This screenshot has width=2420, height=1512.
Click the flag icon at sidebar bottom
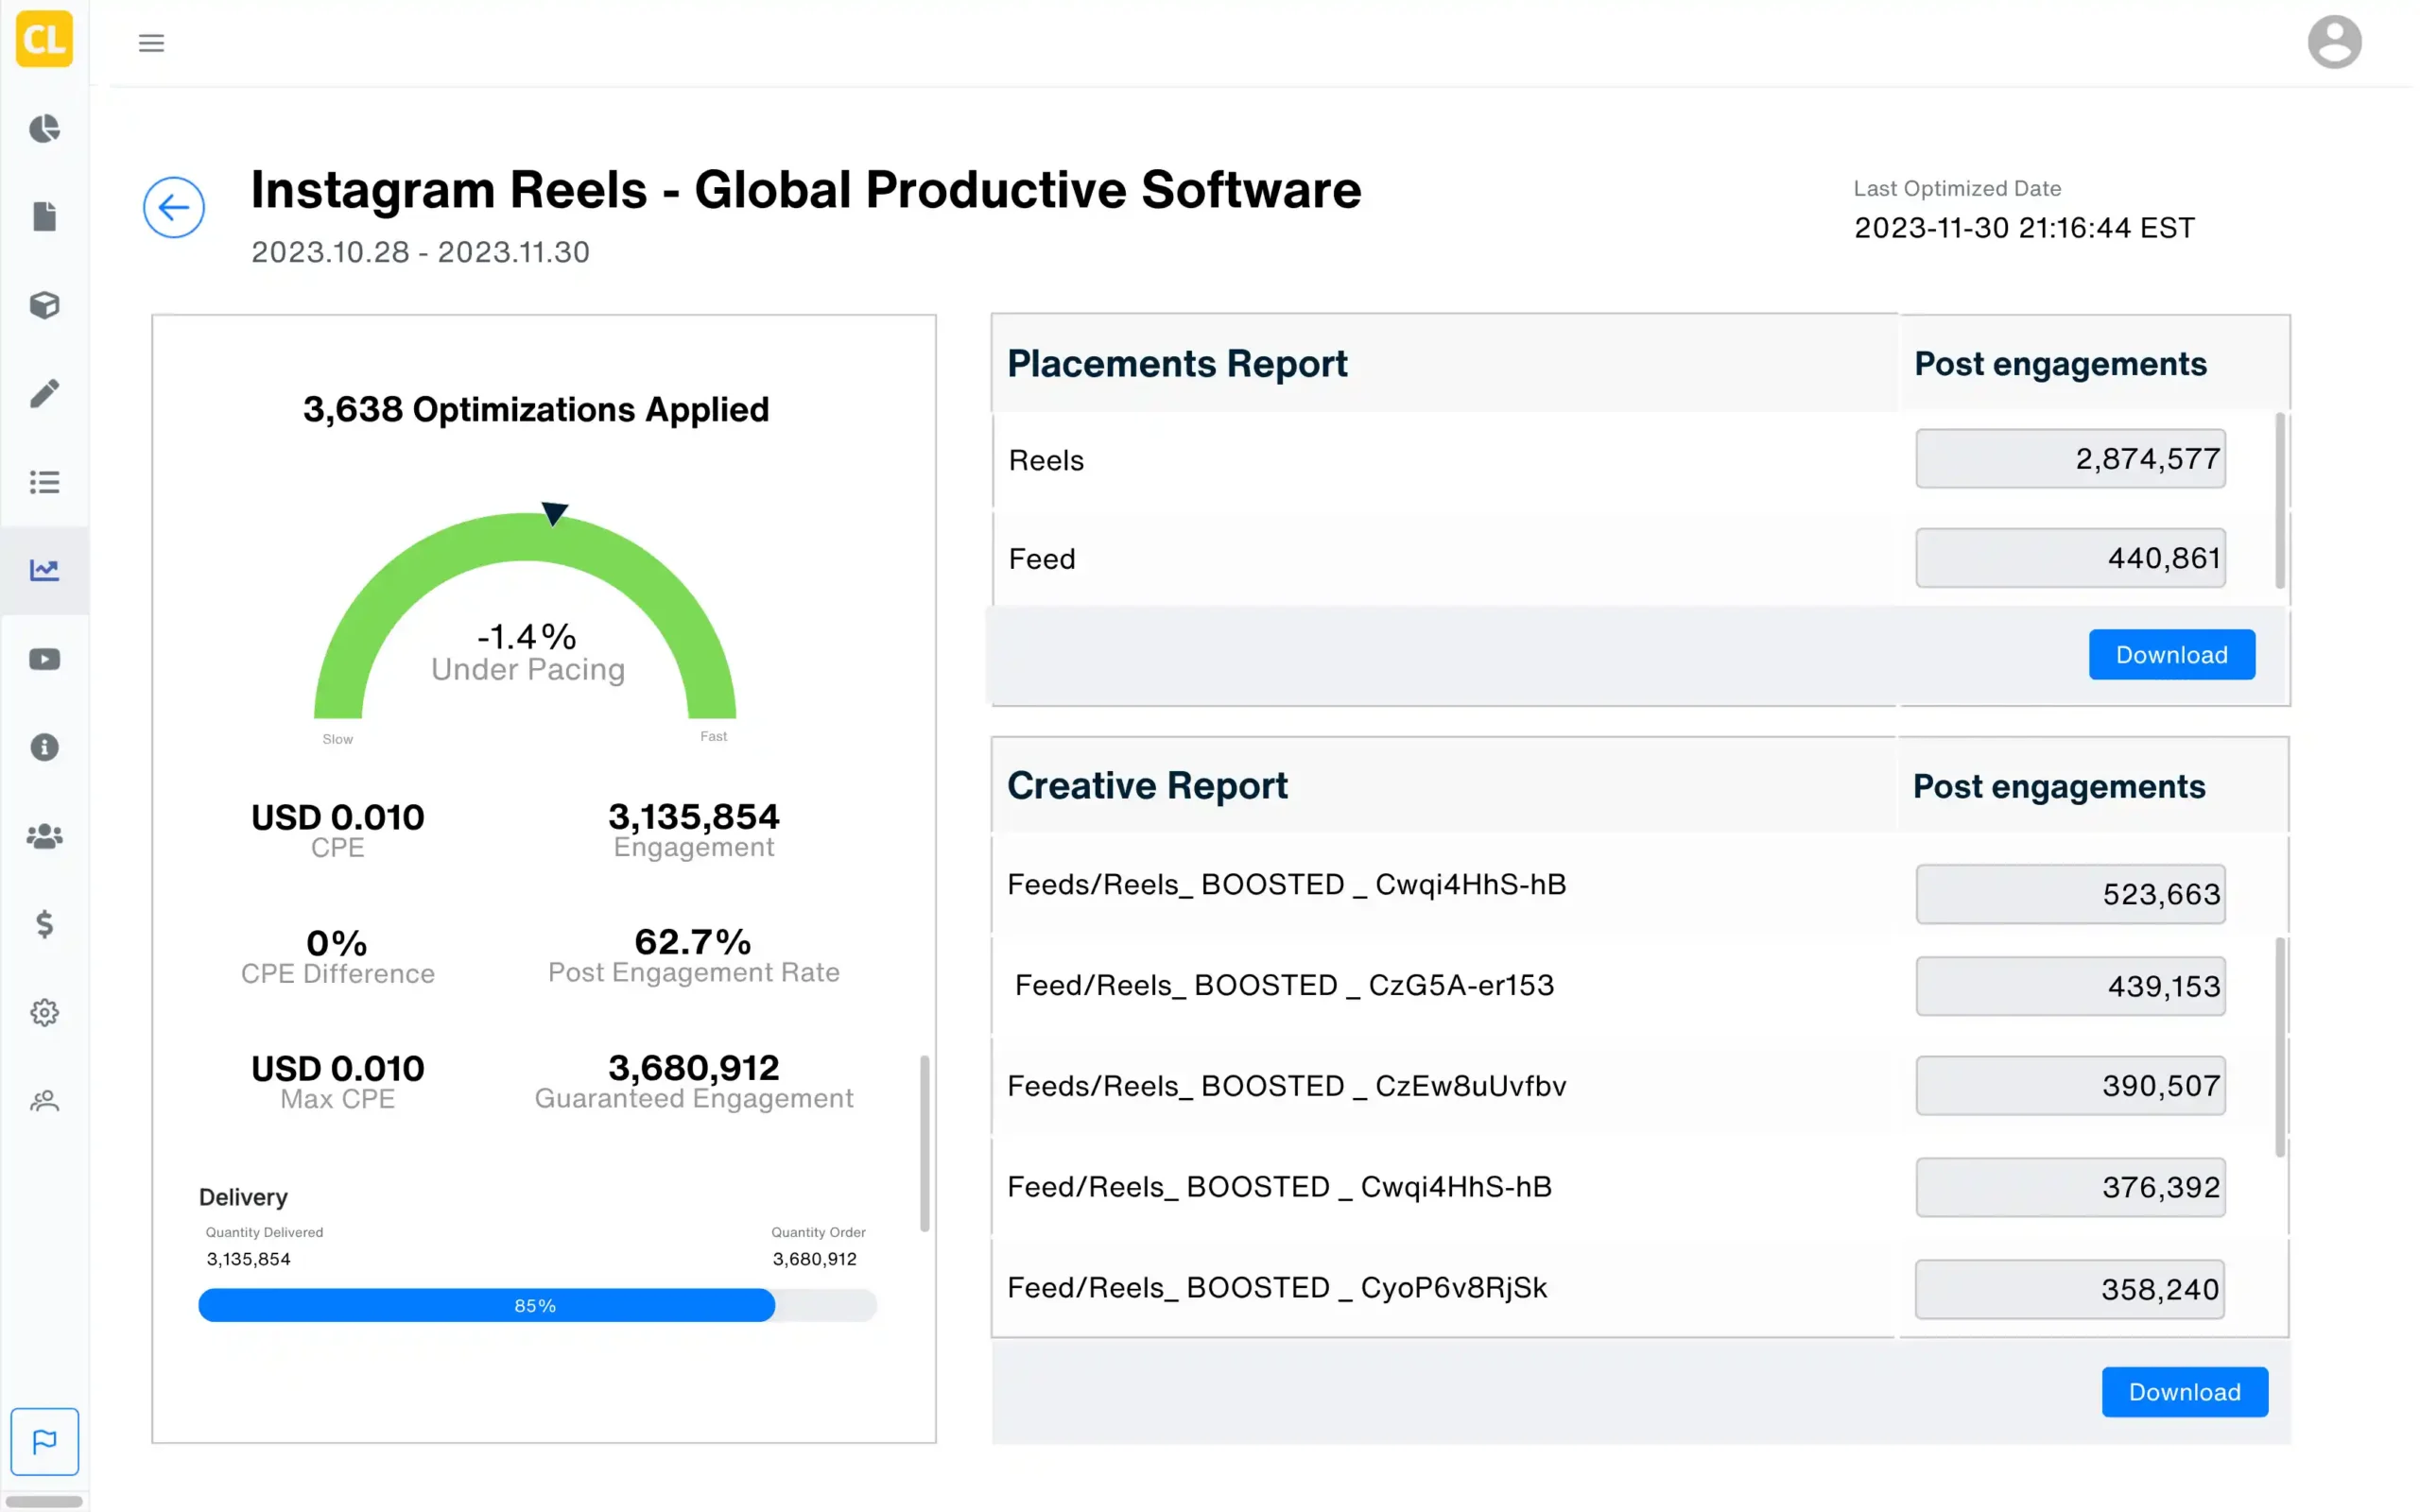(x=44, y=1441)
